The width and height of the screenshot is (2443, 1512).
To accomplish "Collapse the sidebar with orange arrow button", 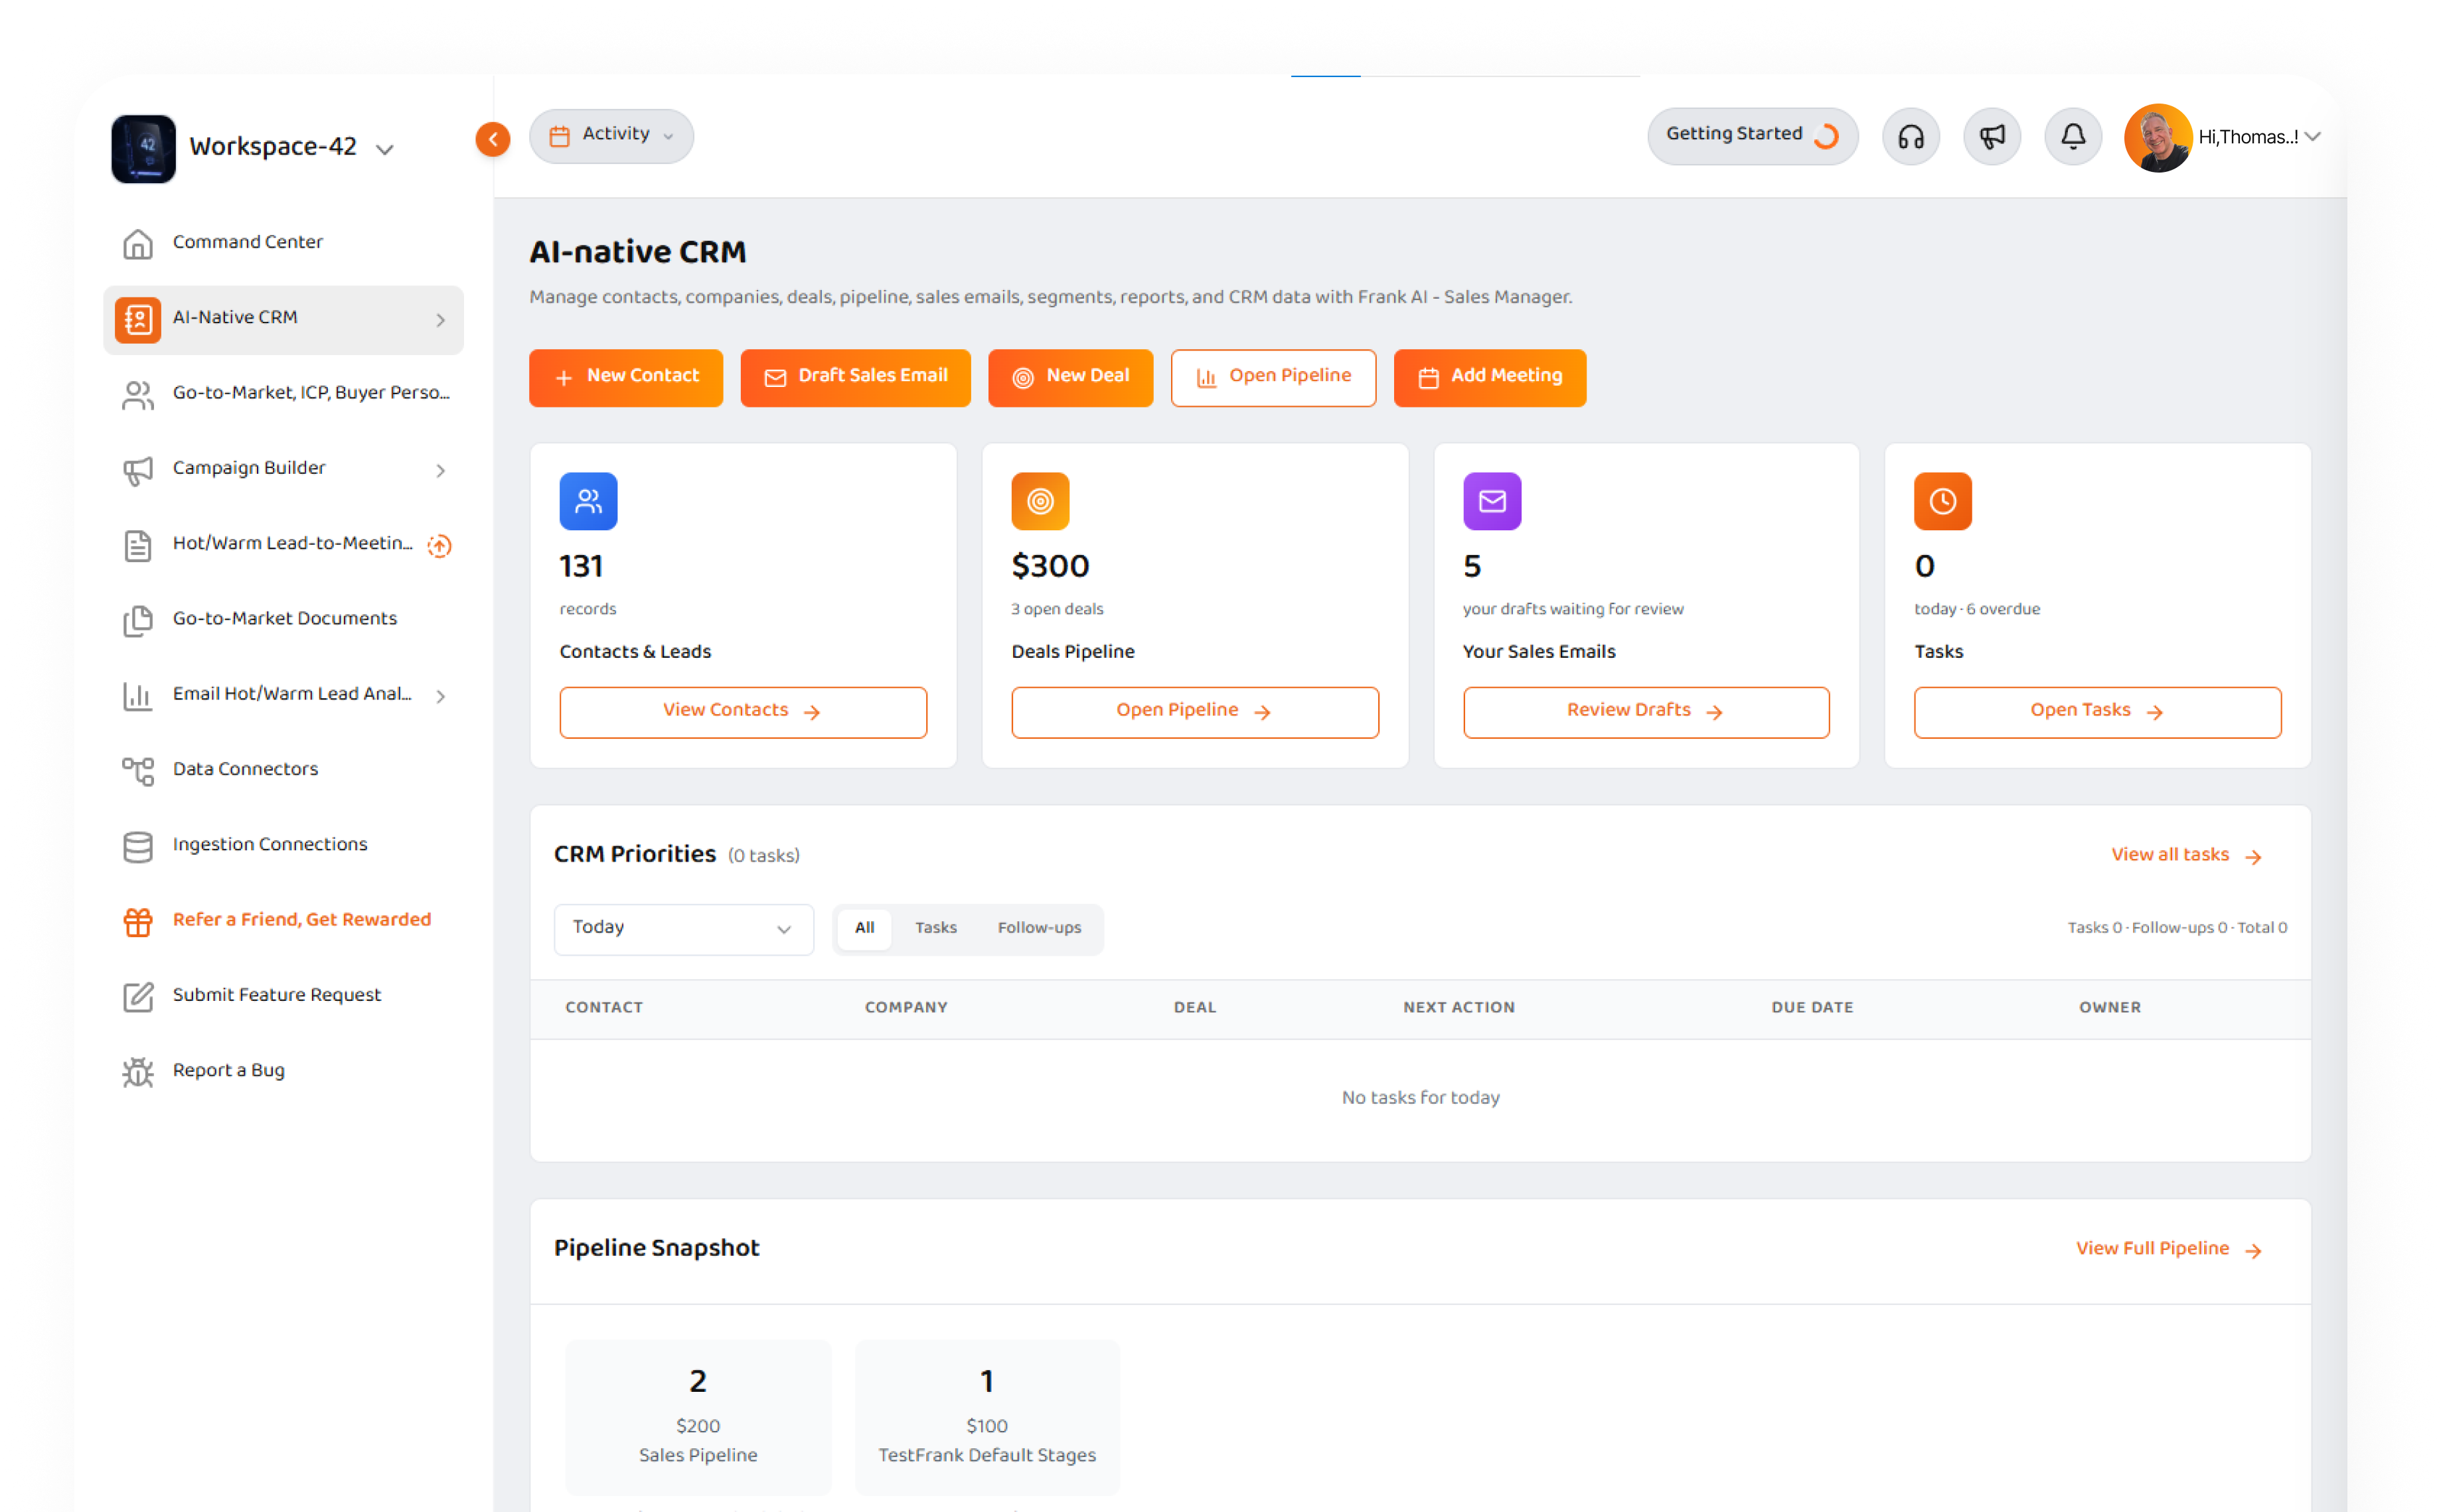I will (x=492, y=139).
